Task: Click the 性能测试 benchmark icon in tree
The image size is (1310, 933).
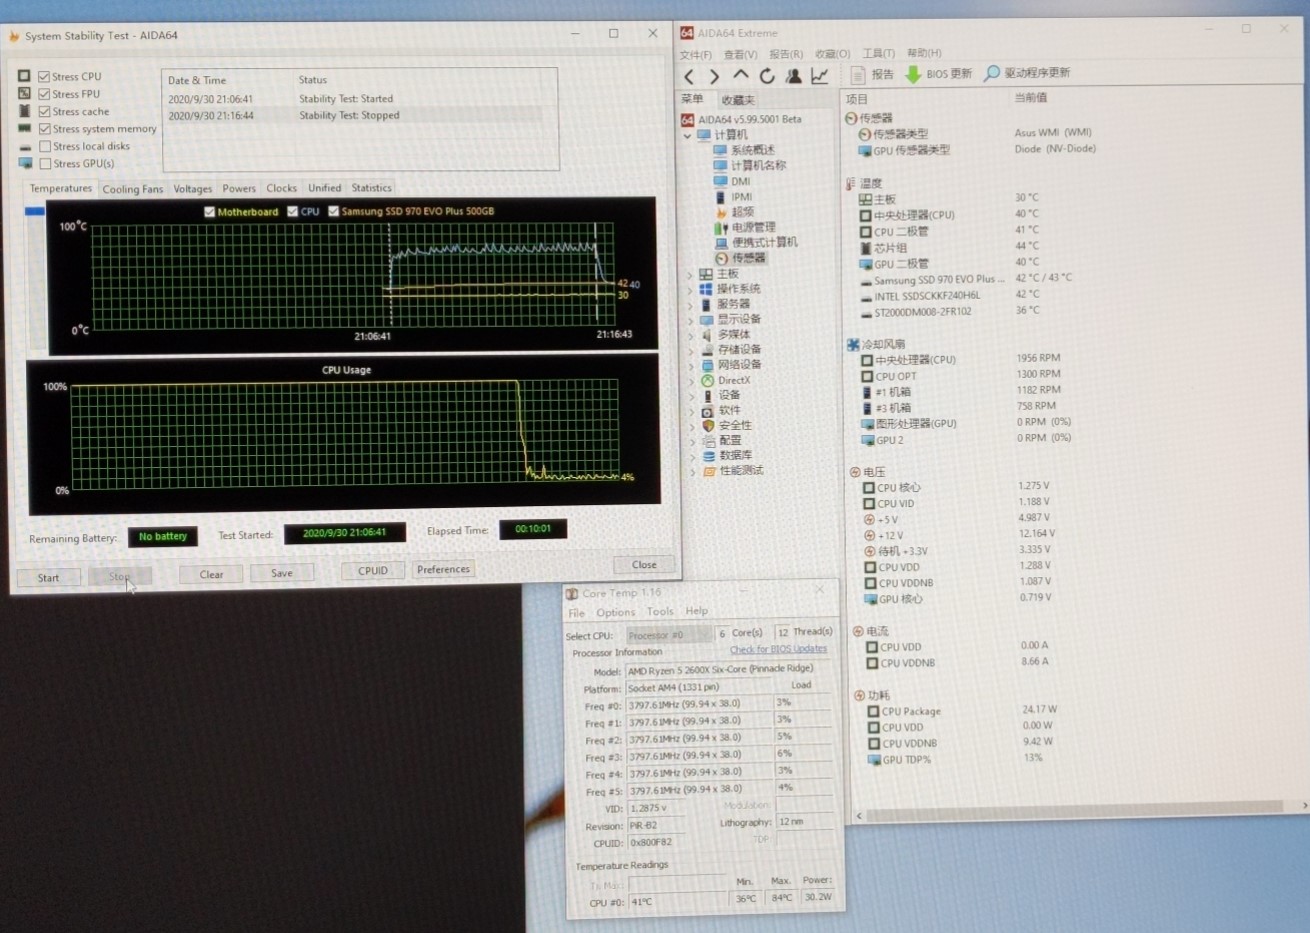Action: [709, 470]
